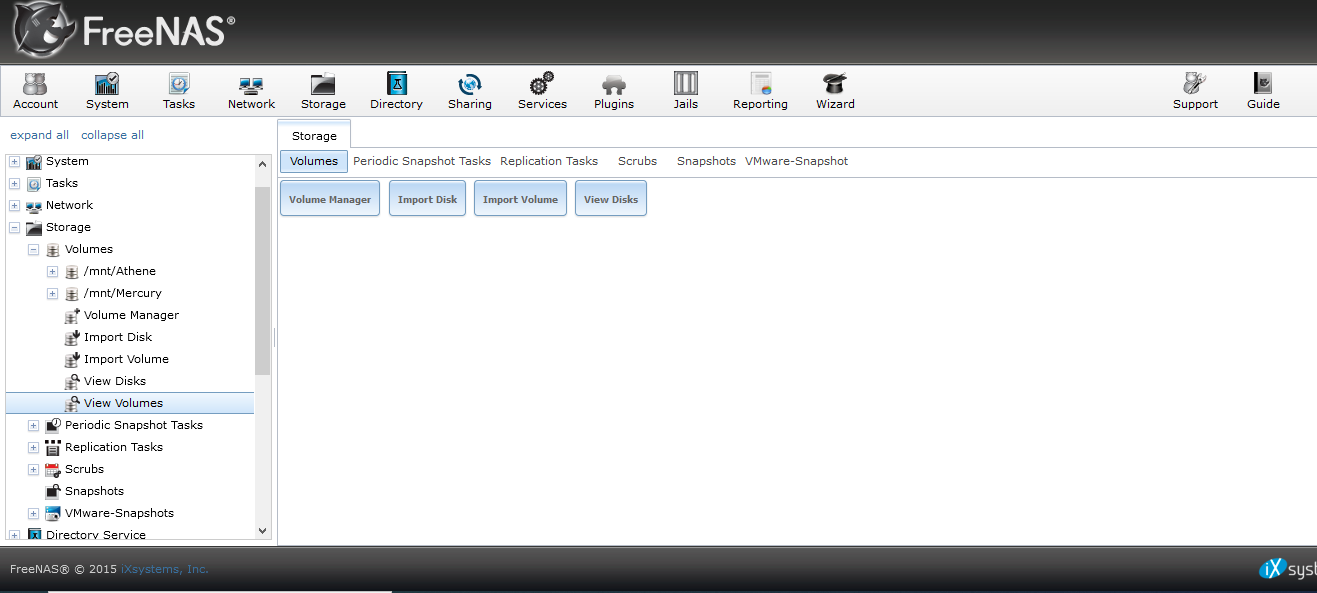Open the System toolbar icon
Image resolution: width=1317 pixels, height=593 pixels.
107,90
